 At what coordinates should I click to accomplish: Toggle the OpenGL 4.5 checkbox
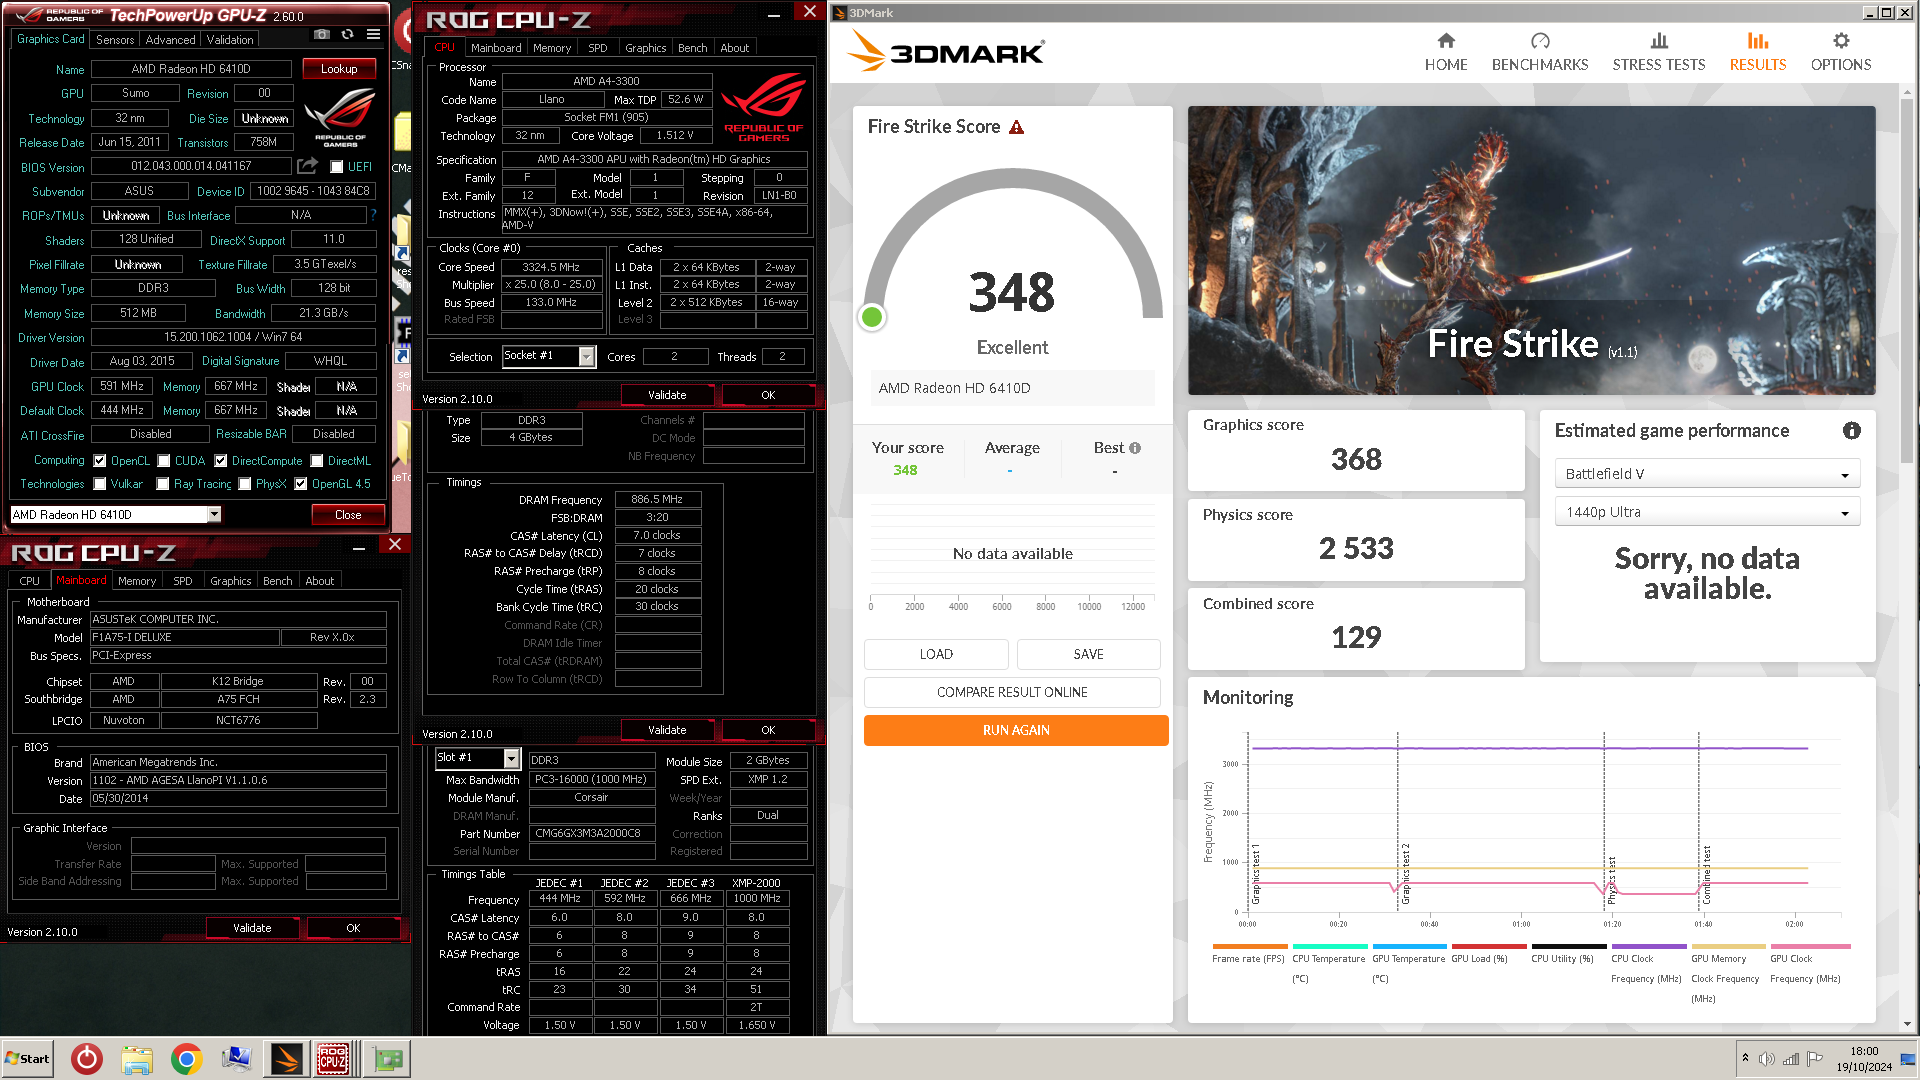tap(301, 484)
